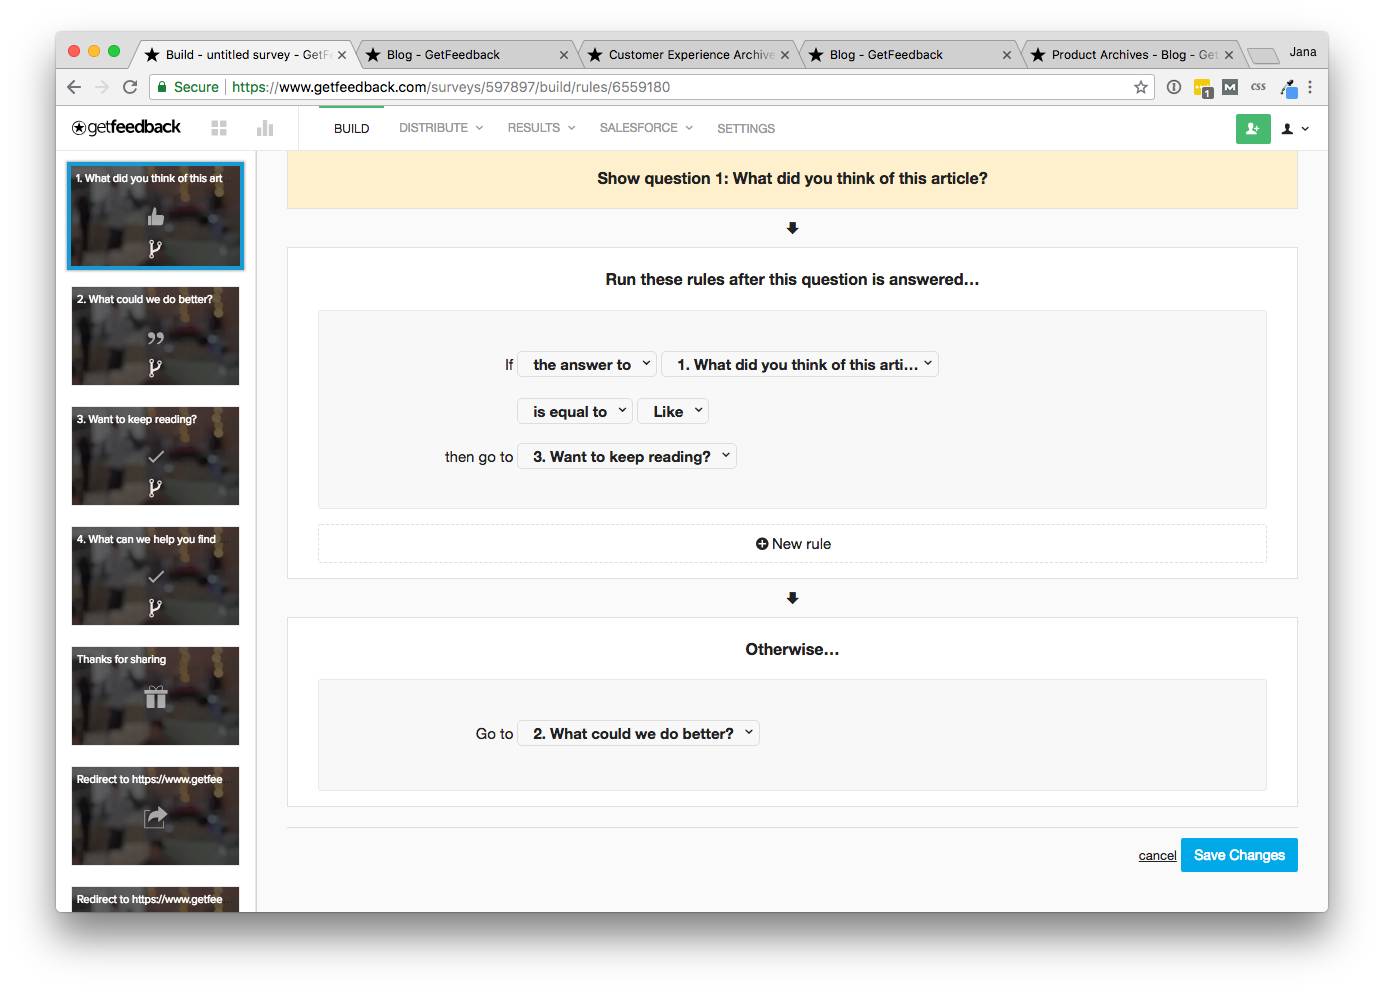Expand the DISTRIBUTE menu
The height and width of the screenshot is (992, 1384).
(441, 128)
